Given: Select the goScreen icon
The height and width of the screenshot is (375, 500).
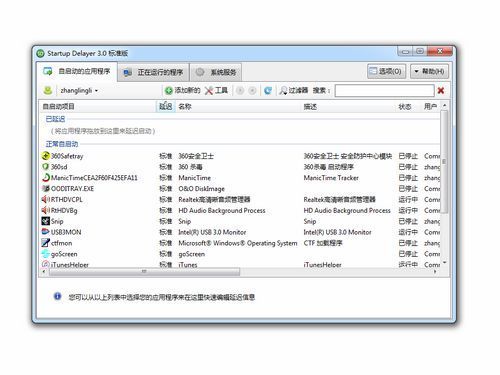Looking at the screenshot, I should [x=45, y=254].
